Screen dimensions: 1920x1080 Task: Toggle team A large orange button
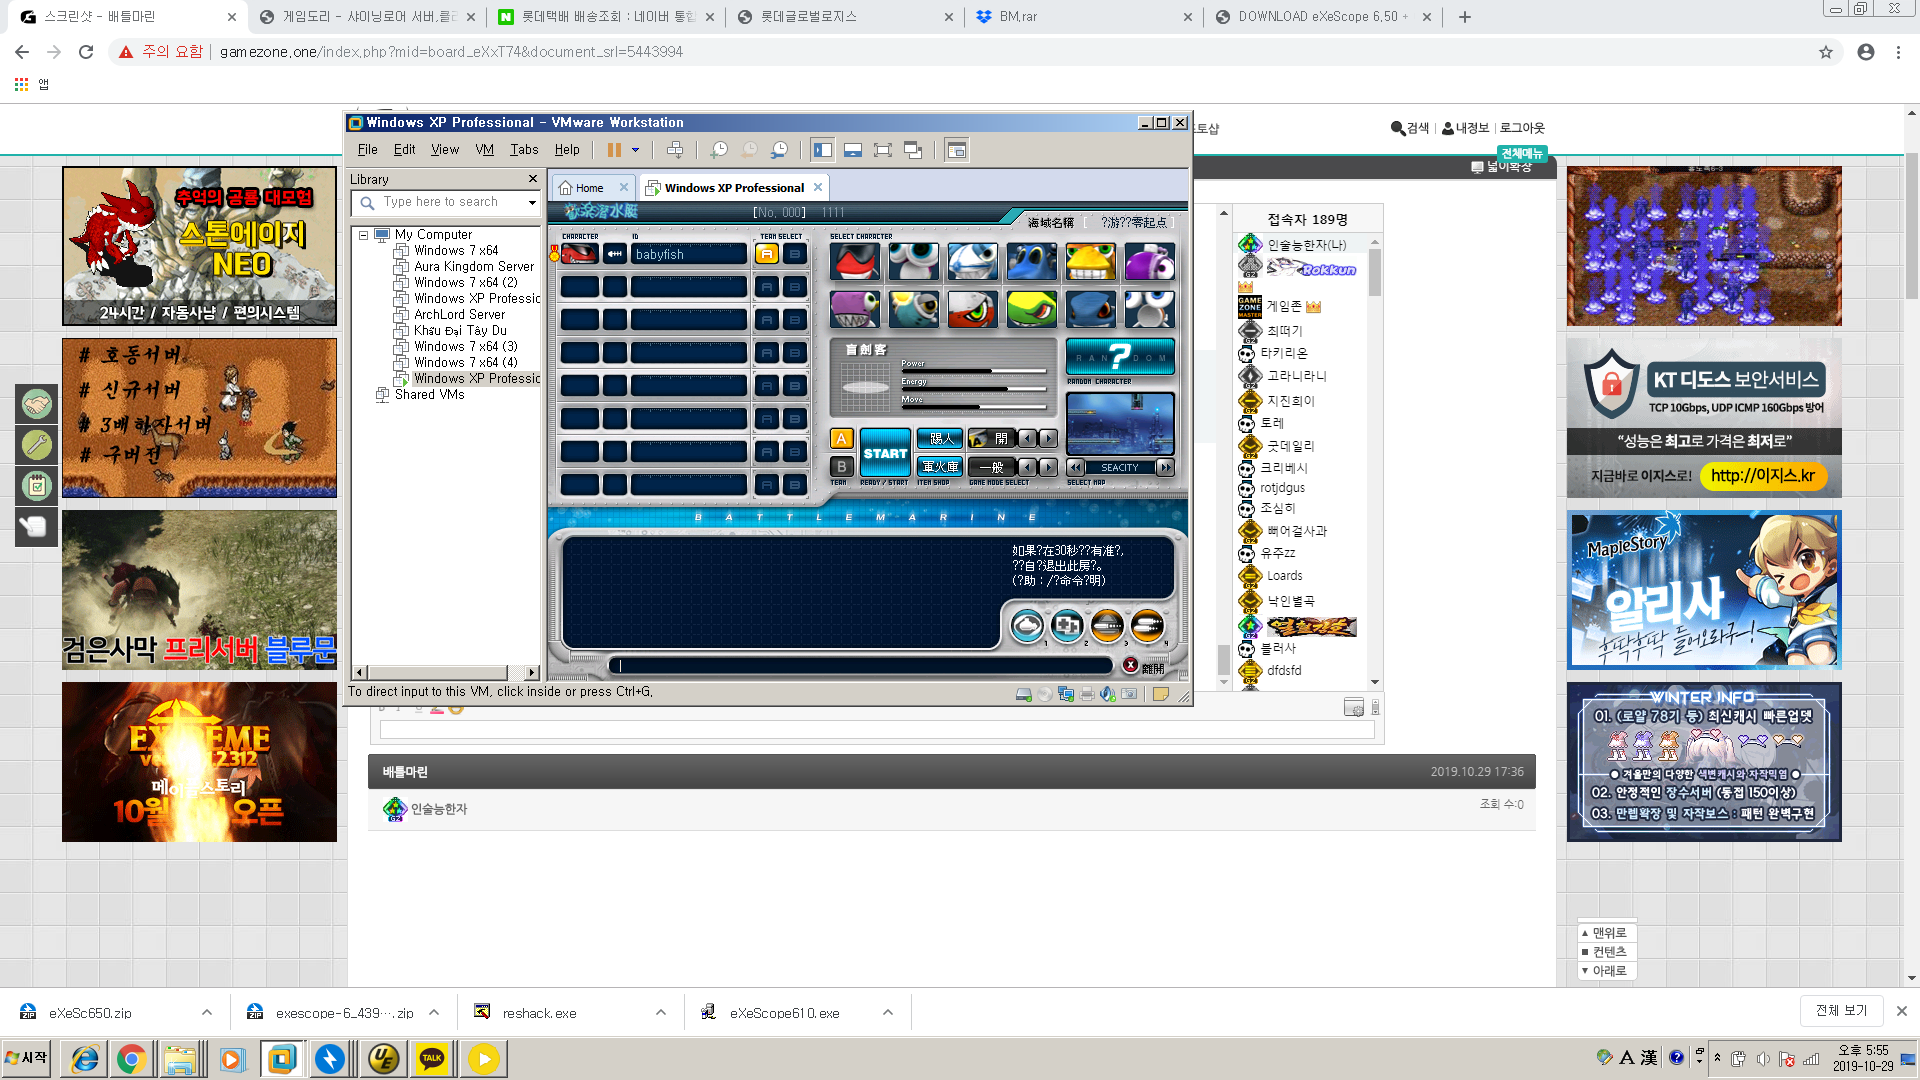click(842, 439)
